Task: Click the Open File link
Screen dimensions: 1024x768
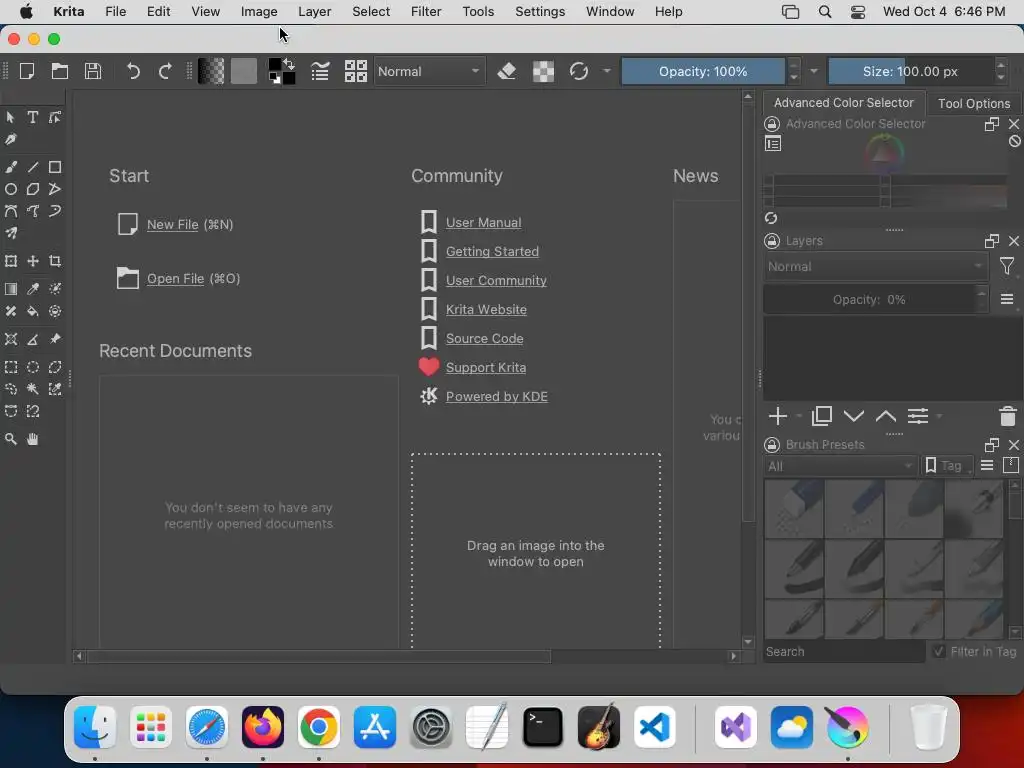Action: pyautogui.click(x=175, y=279)
